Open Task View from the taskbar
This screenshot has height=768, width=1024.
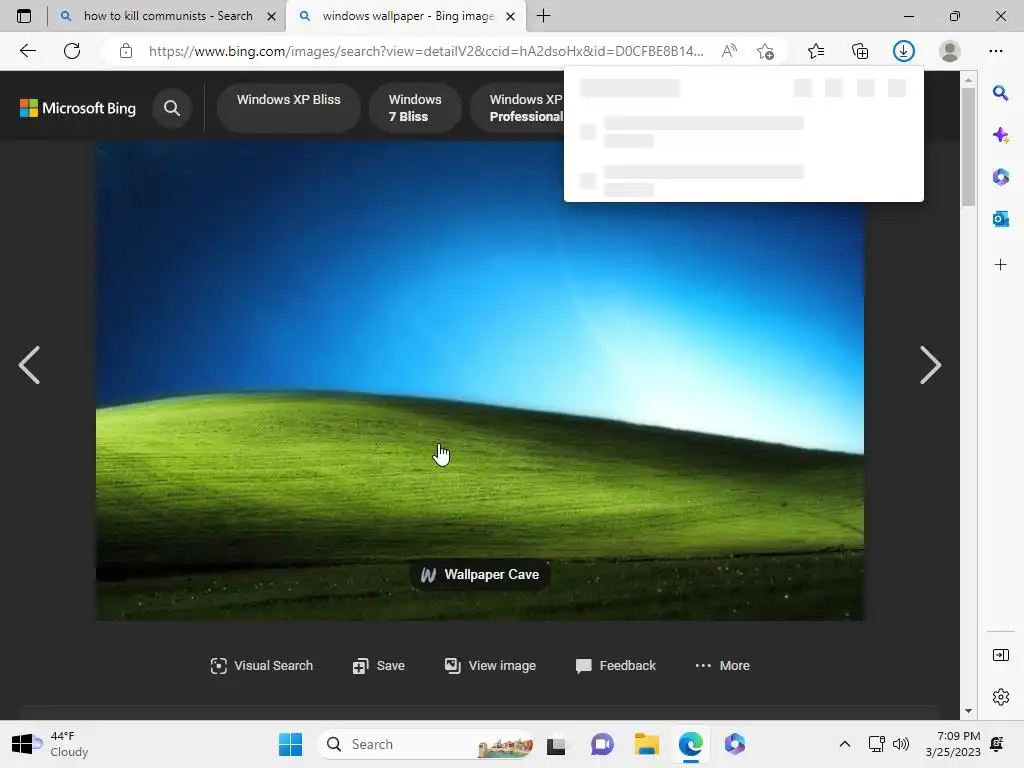pyautogui.click(x=556, y=744)
